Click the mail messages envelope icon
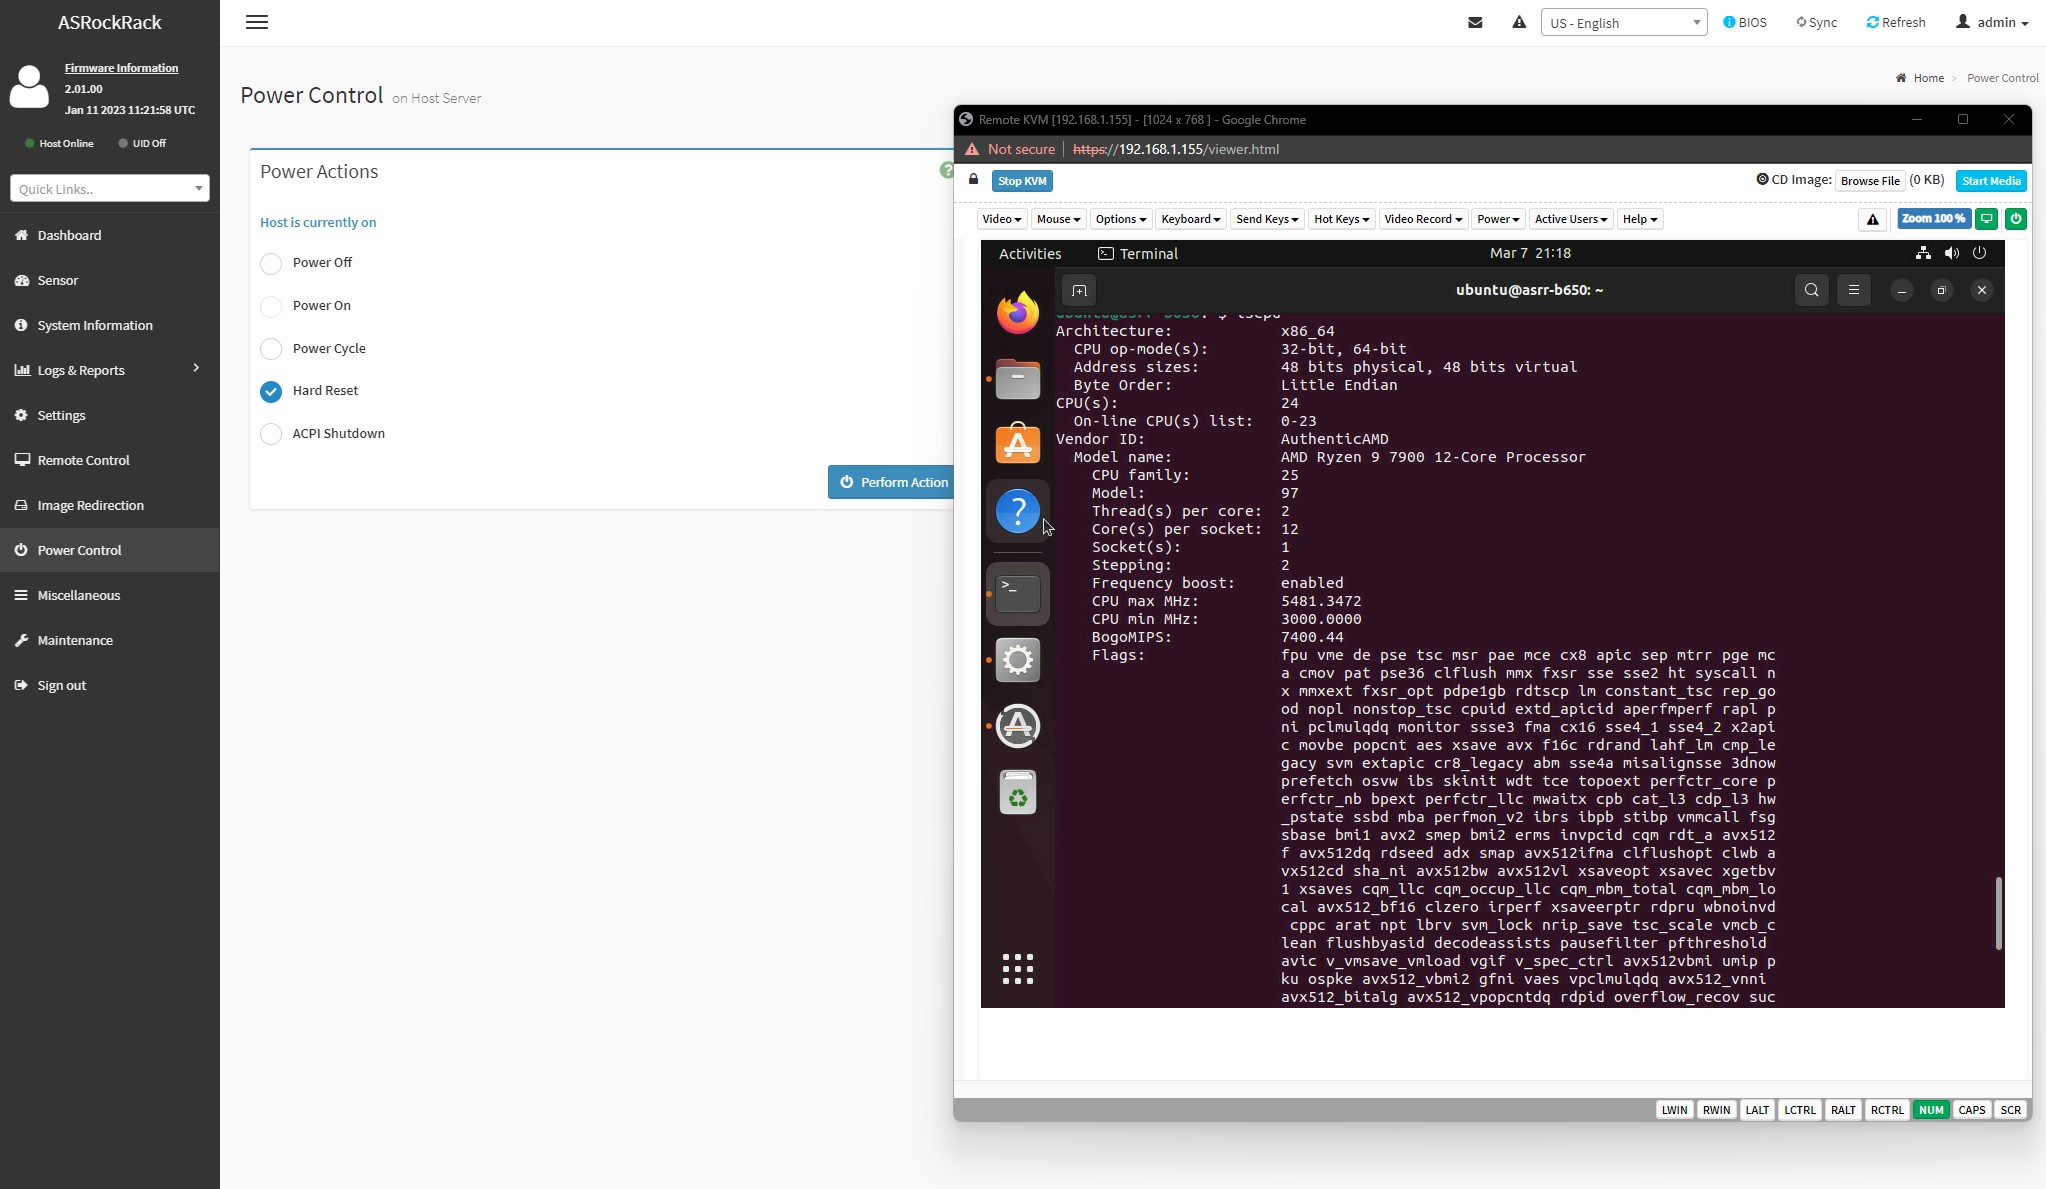 tap(1475, 22)
